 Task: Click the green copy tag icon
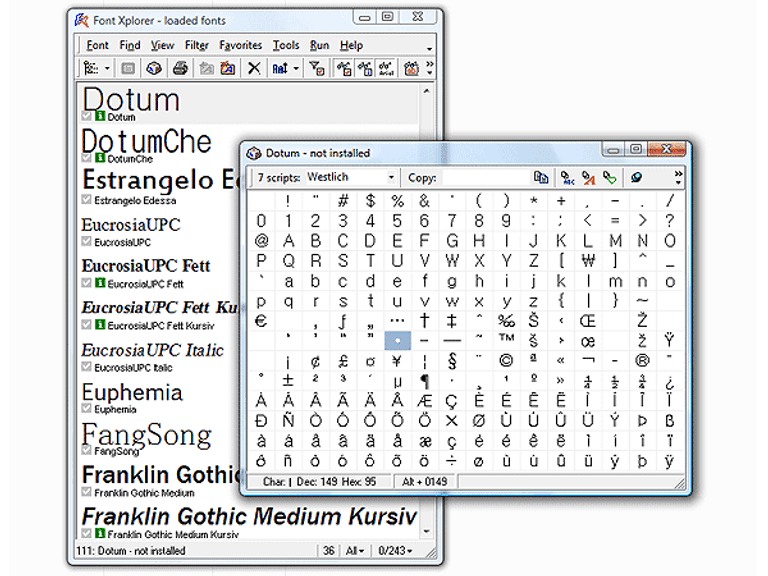tap(609, 177)
